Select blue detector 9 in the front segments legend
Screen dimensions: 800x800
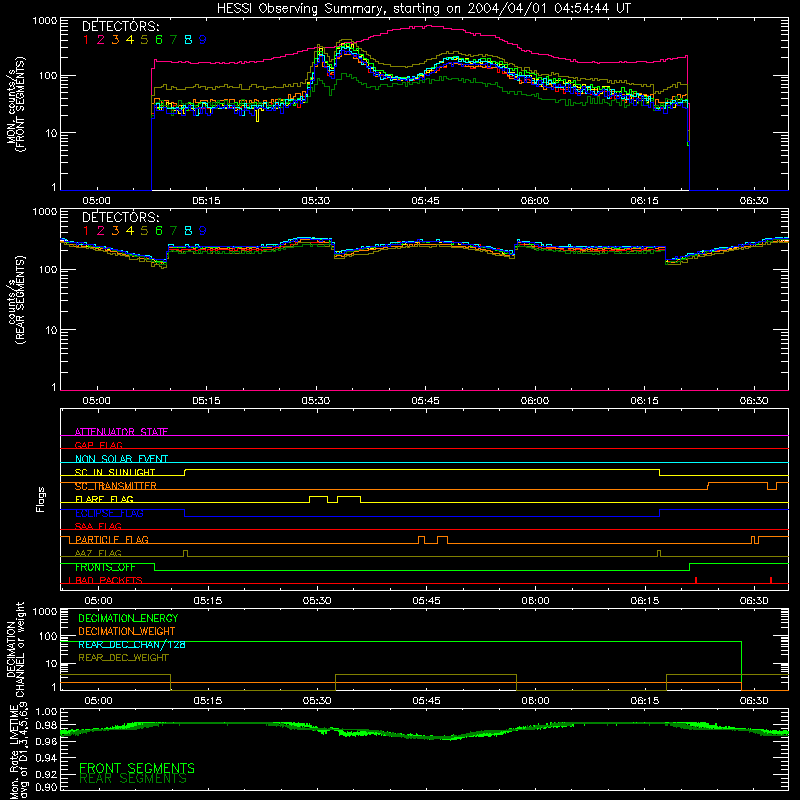[203, 40]
